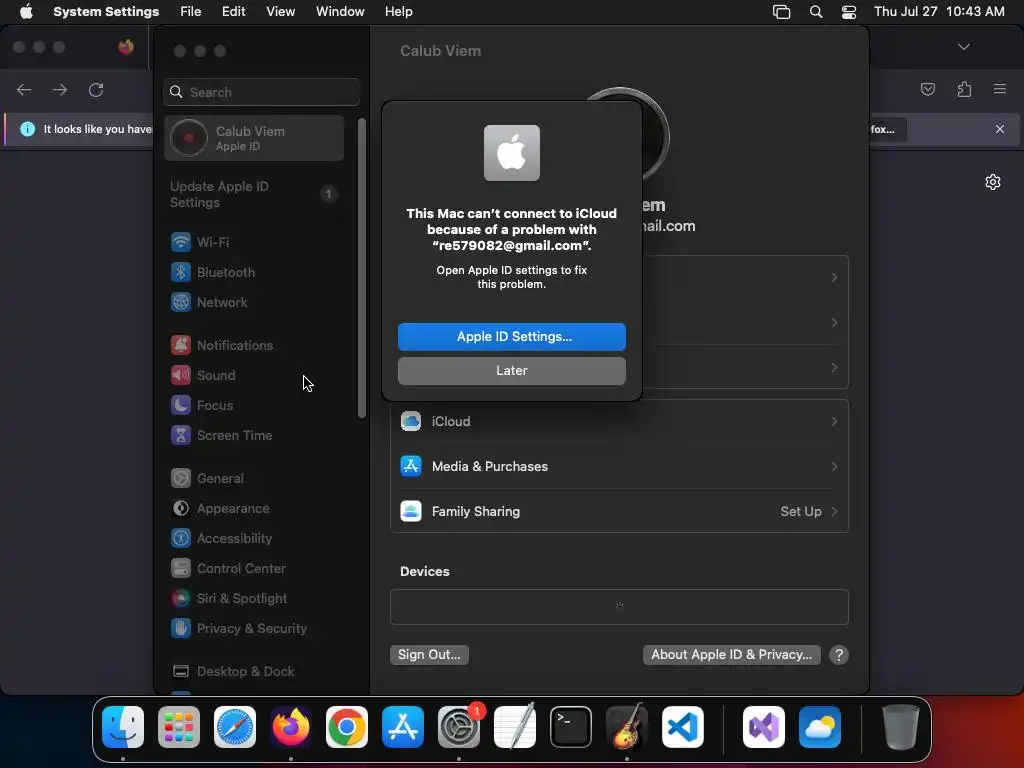This screenshot has width=1024, height=768.
Task: Close the Firefox notification bar
Action: 1000,129
